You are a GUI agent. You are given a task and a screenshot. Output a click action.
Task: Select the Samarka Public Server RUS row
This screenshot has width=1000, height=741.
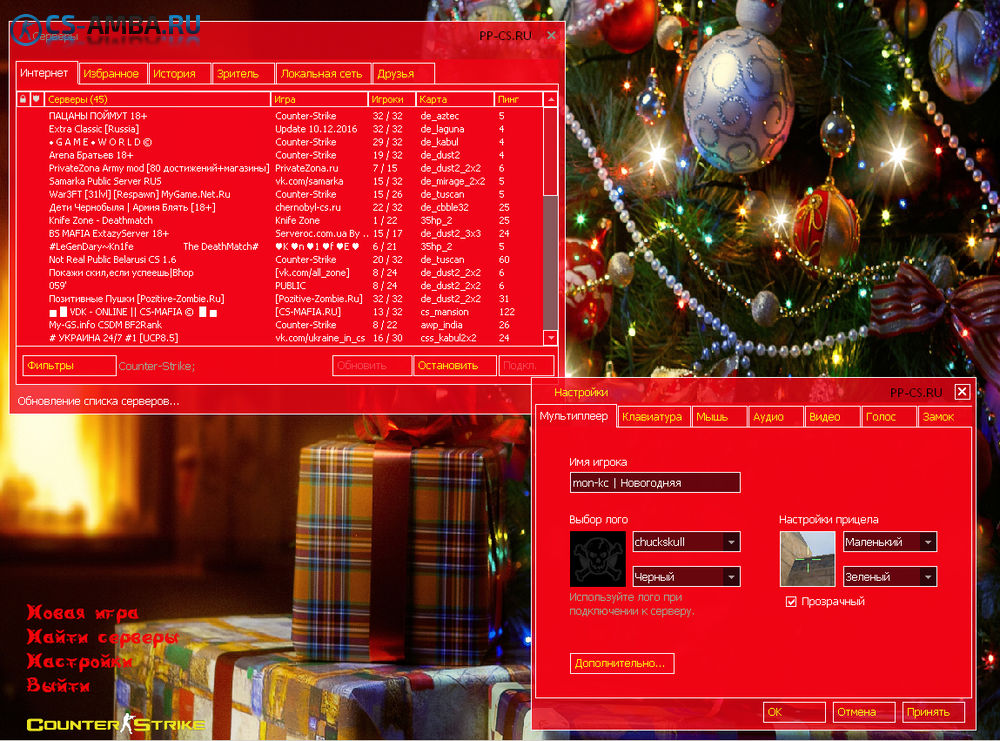280,181
